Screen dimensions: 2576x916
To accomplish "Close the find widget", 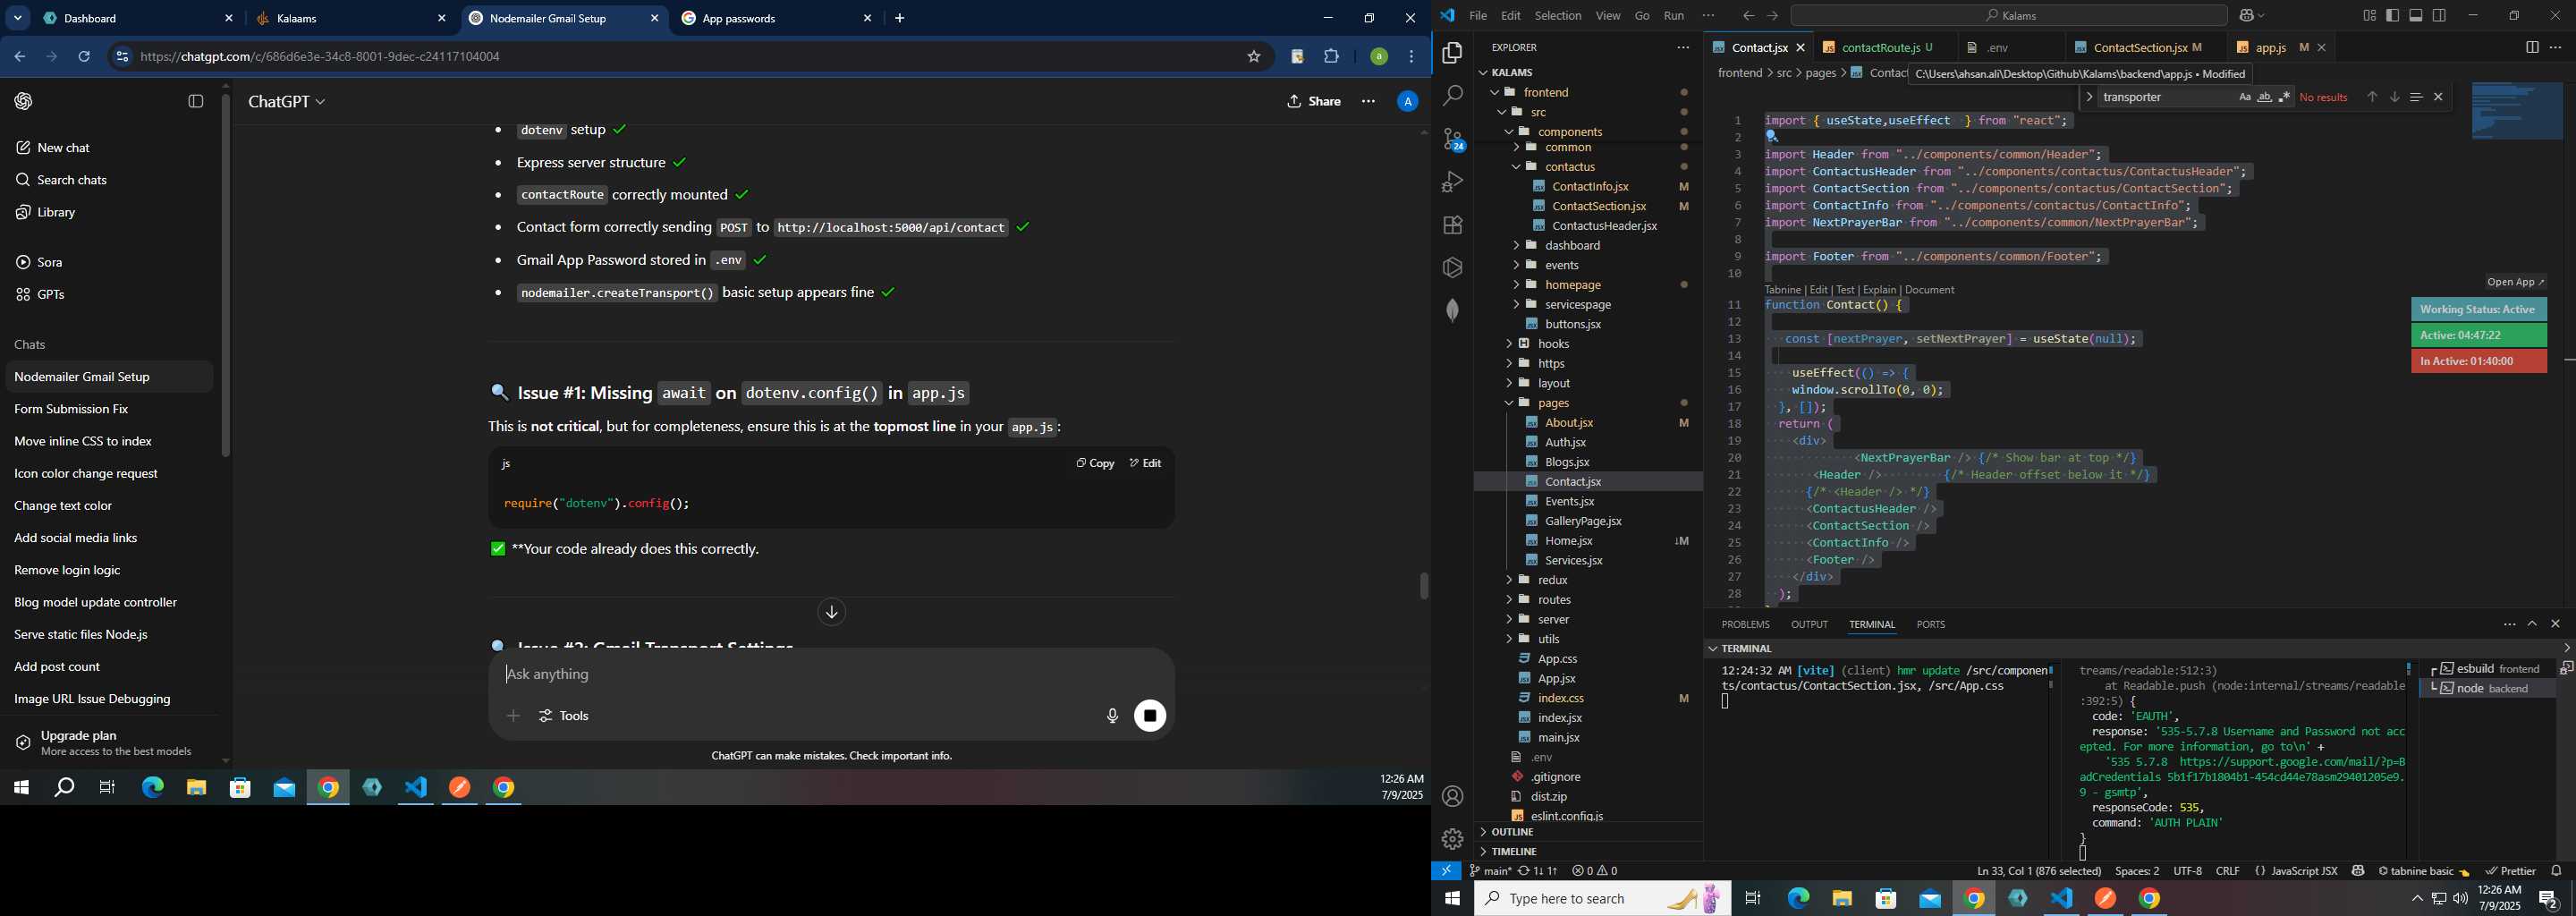I will tap(2438, 97).
